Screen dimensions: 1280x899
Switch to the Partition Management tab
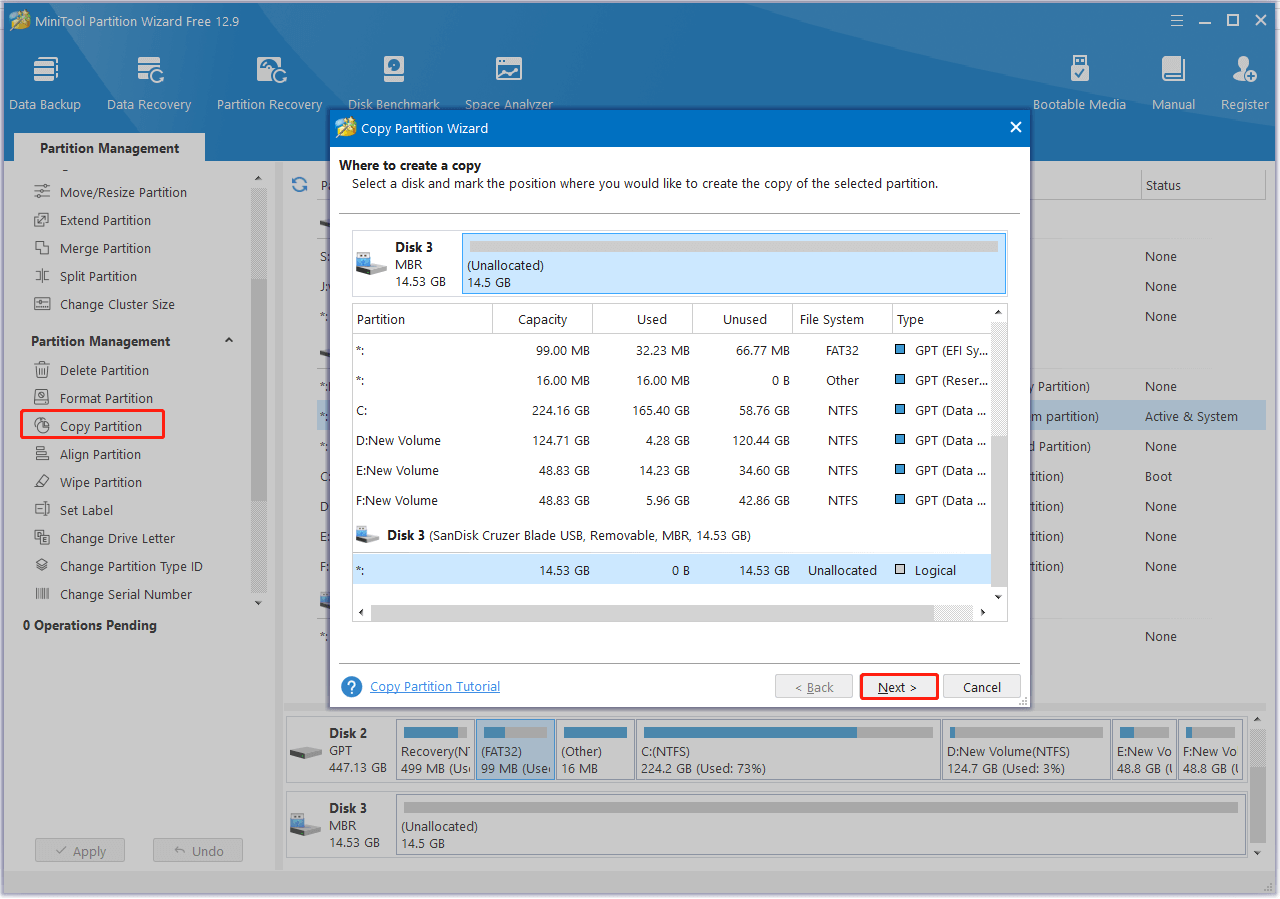click(x=109, y=148)
